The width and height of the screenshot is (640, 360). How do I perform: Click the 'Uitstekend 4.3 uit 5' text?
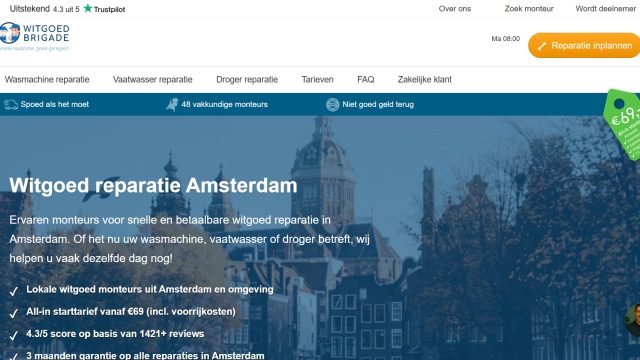click(44, 9)
